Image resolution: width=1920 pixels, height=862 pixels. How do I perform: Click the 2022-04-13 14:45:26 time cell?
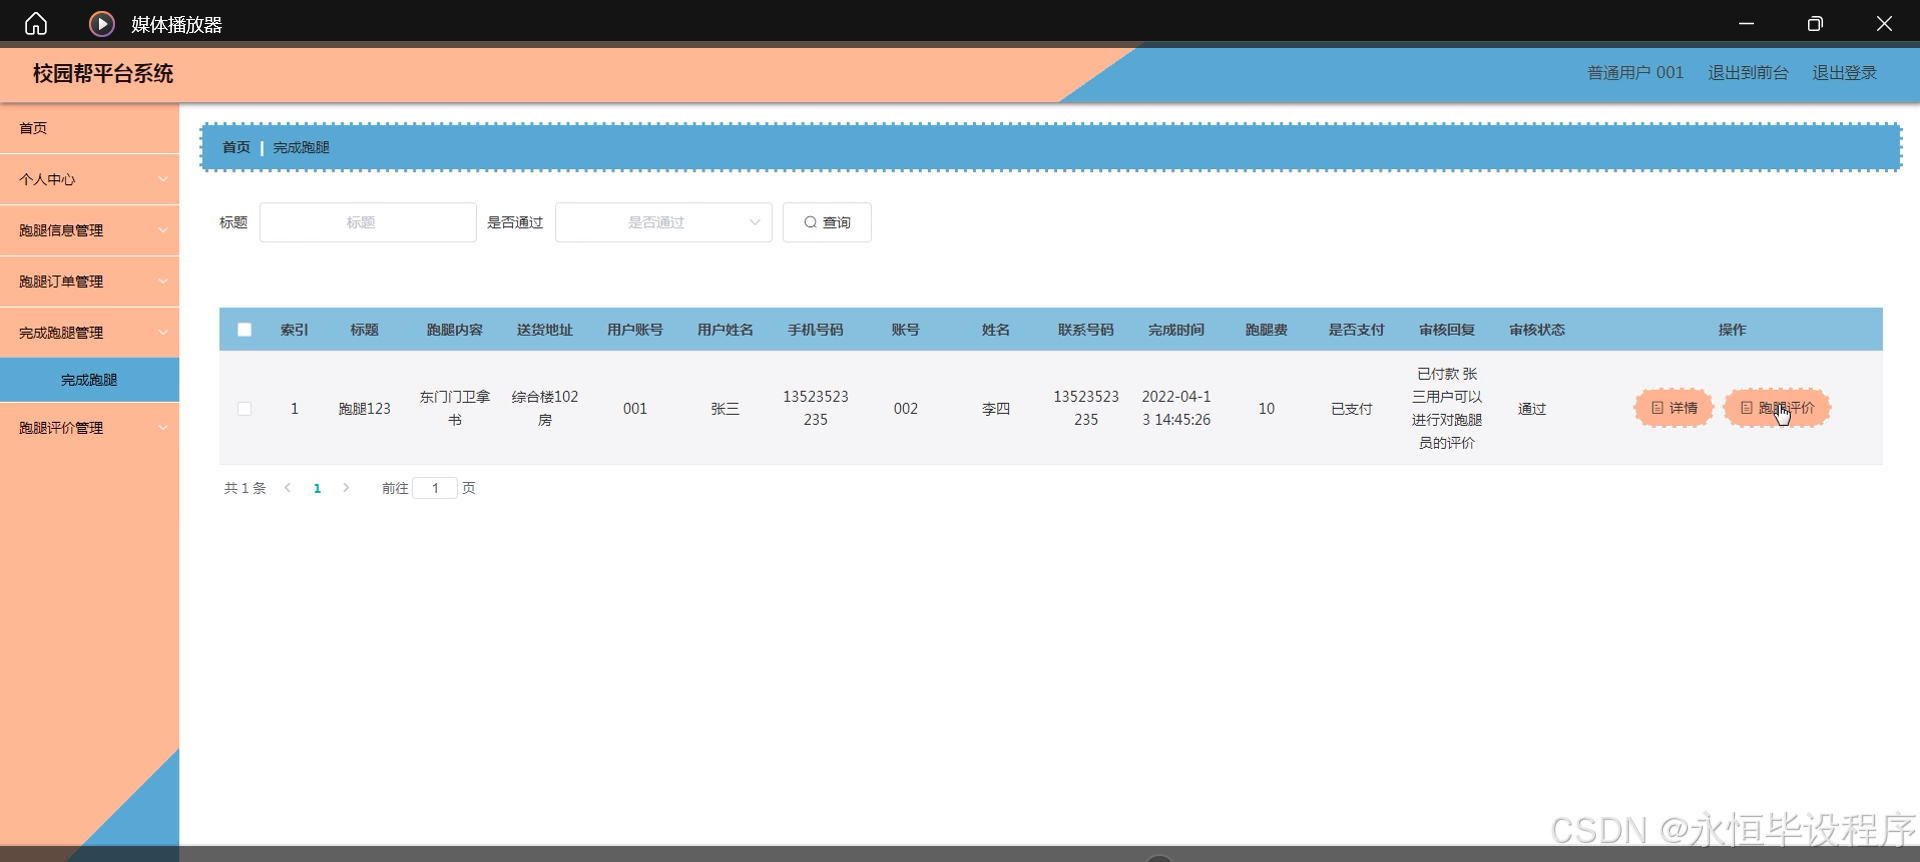(x=1176, y=408)
